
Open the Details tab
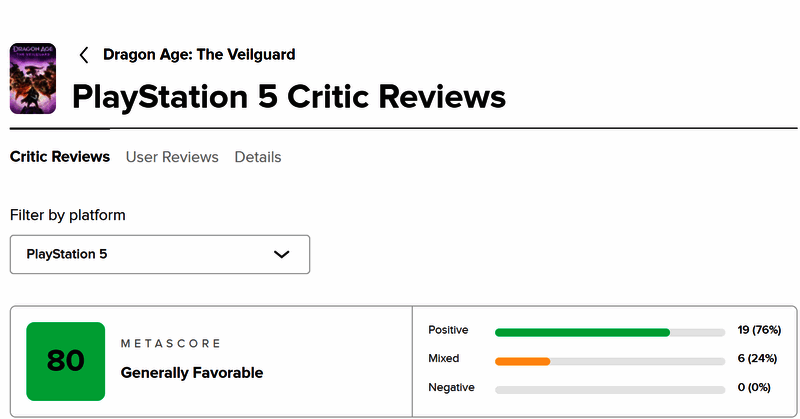pyautogui.click(x=258, y=157)
